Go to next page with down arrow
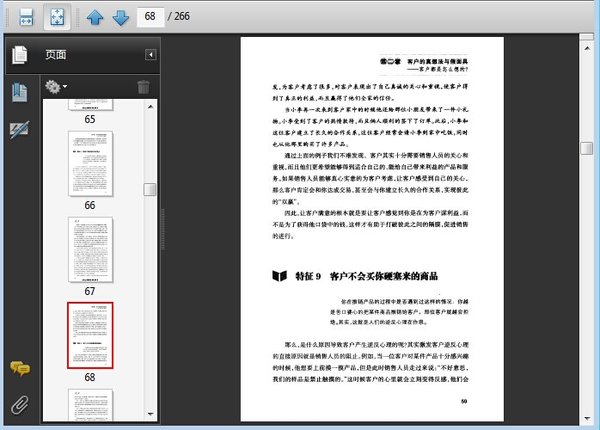The height and width of the screenshot is (430, 600). [120, 17]
